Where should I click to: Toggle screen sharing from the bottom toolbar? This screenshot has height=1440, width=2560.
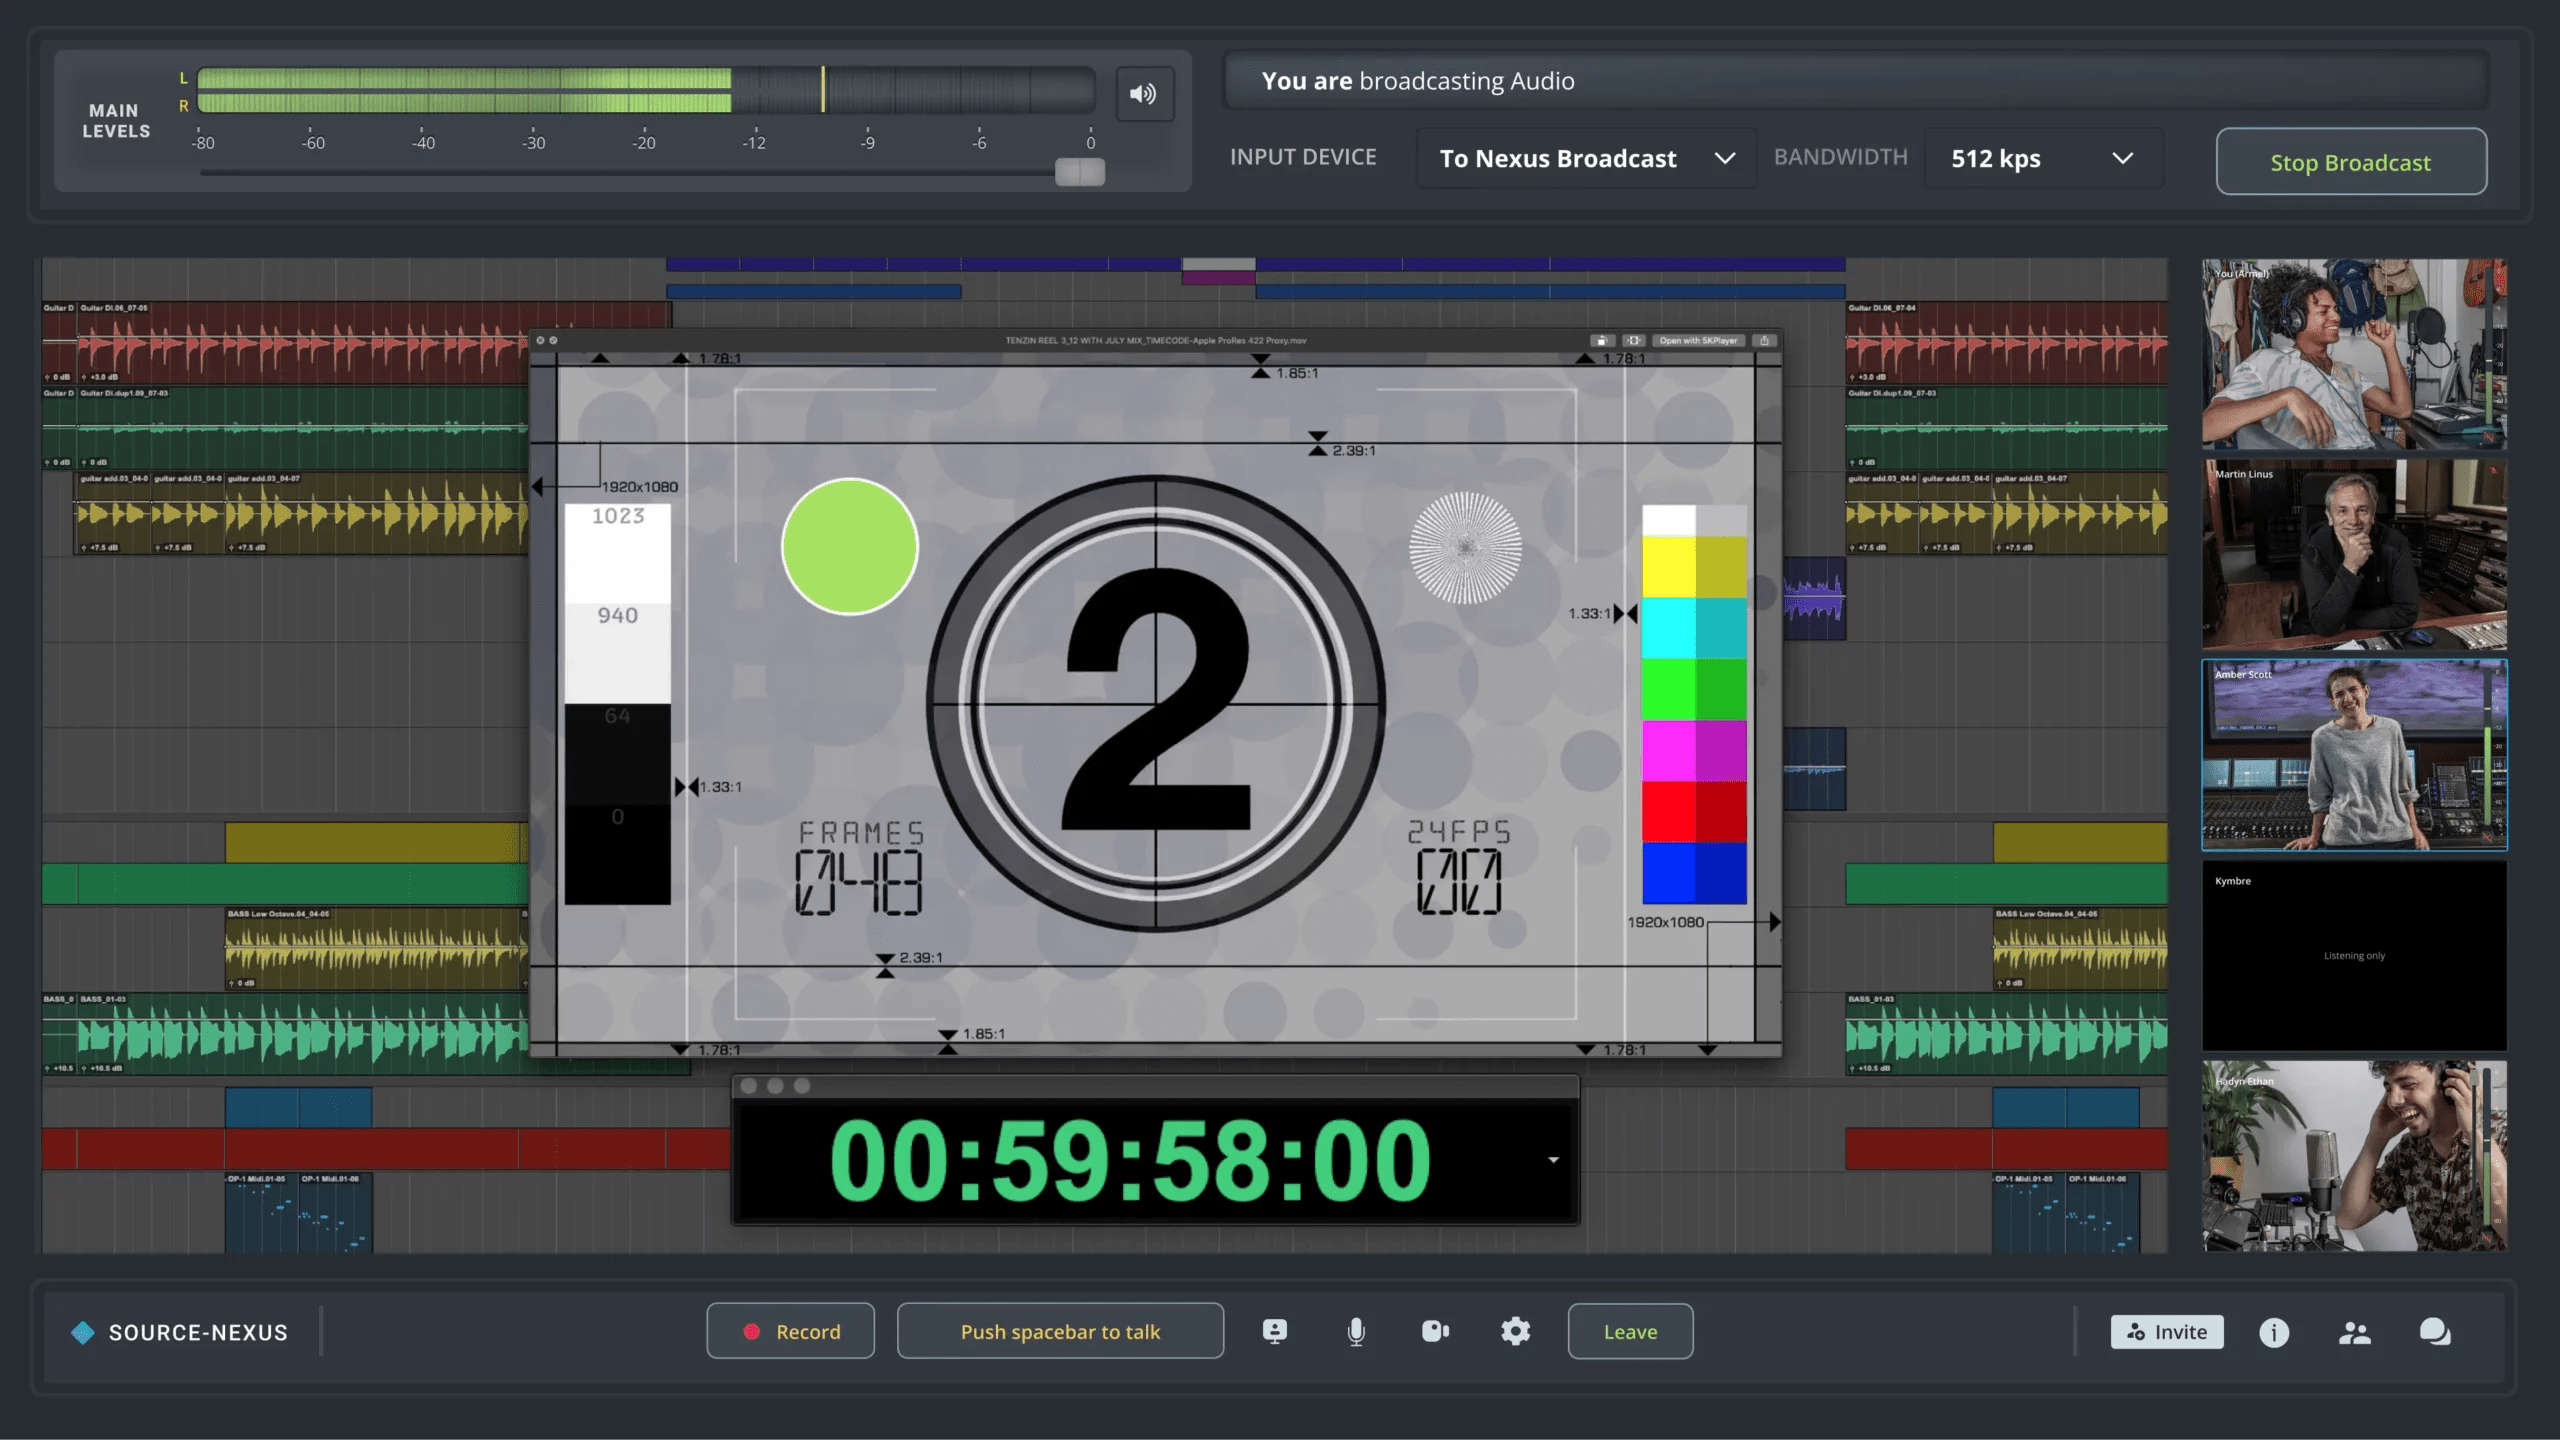[1274, 1331]
